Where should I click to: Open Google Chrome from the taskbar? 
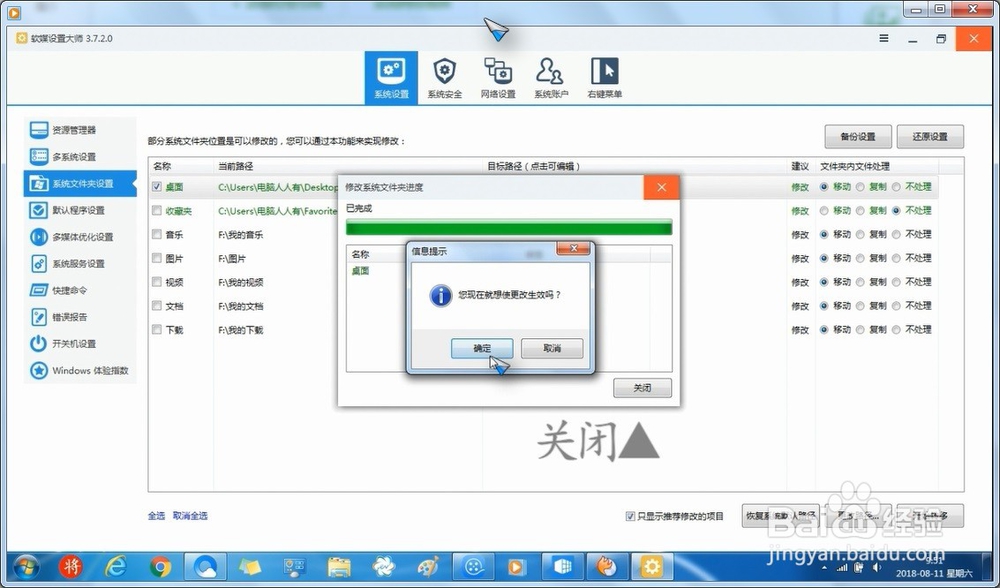click(x=160, y=567)
